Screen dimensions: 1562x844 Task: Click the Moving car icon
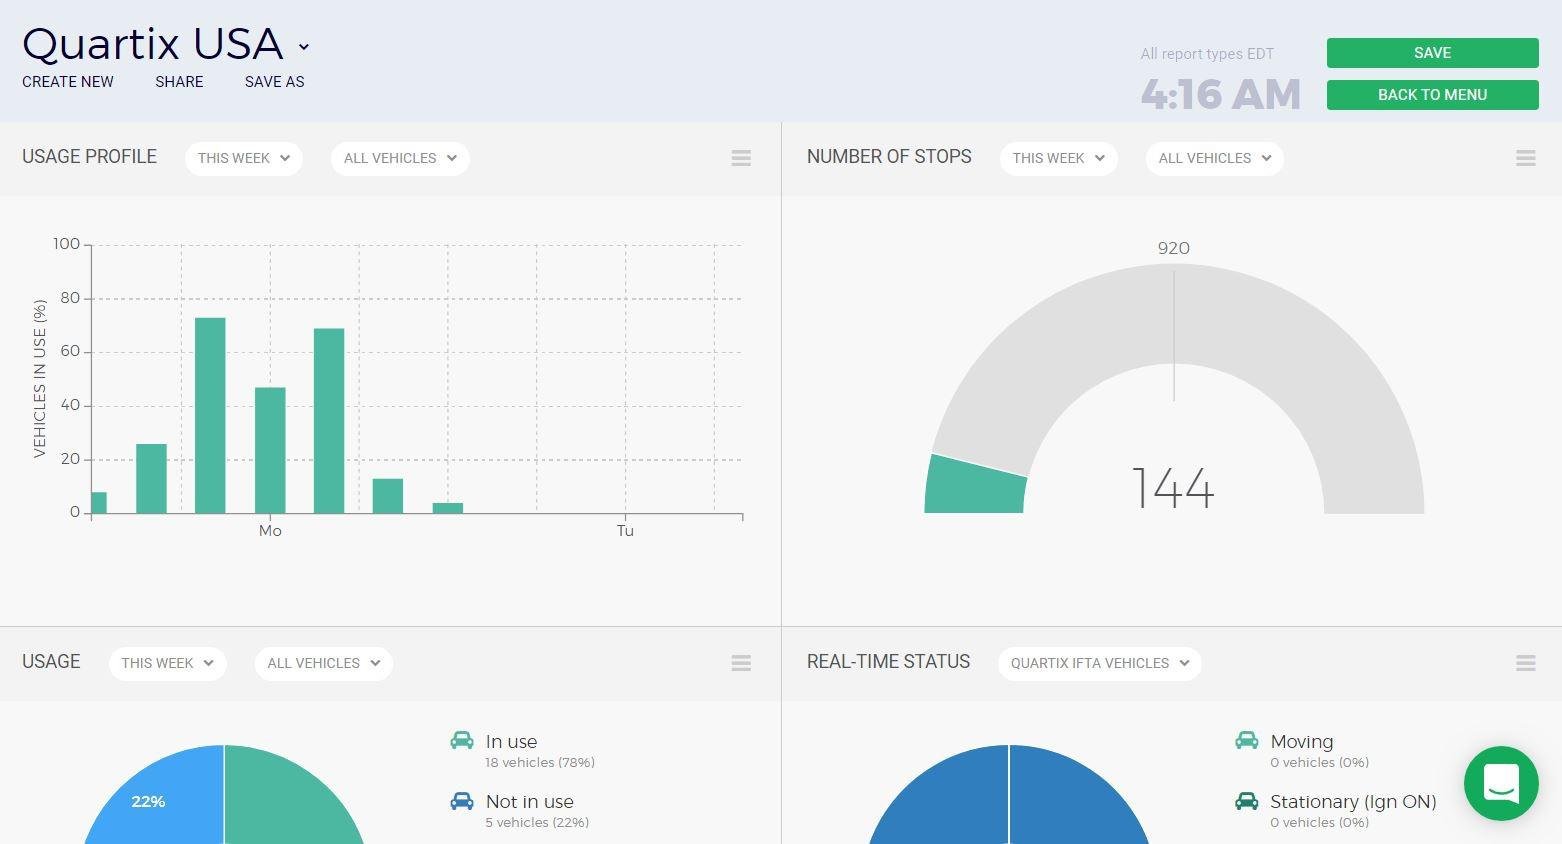point(1246,740)
